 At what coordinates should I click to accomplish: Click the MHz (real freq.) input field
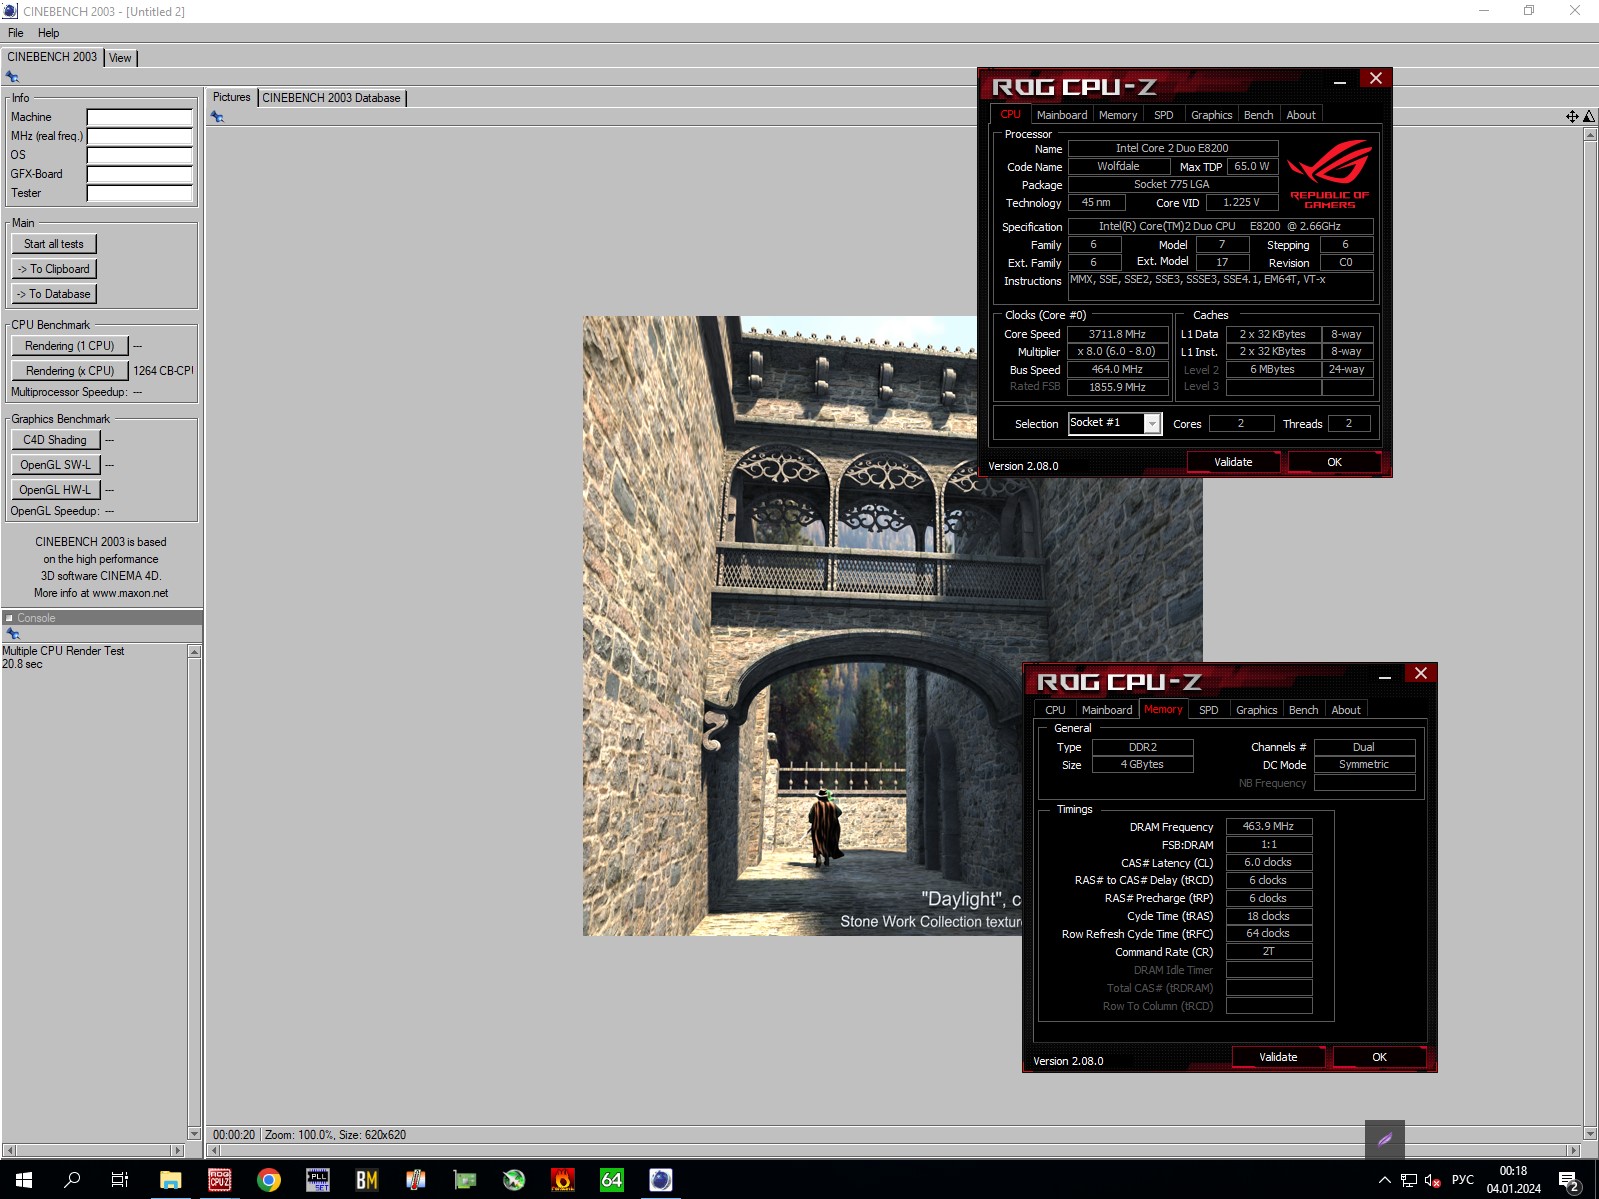(x=139, y=136)
